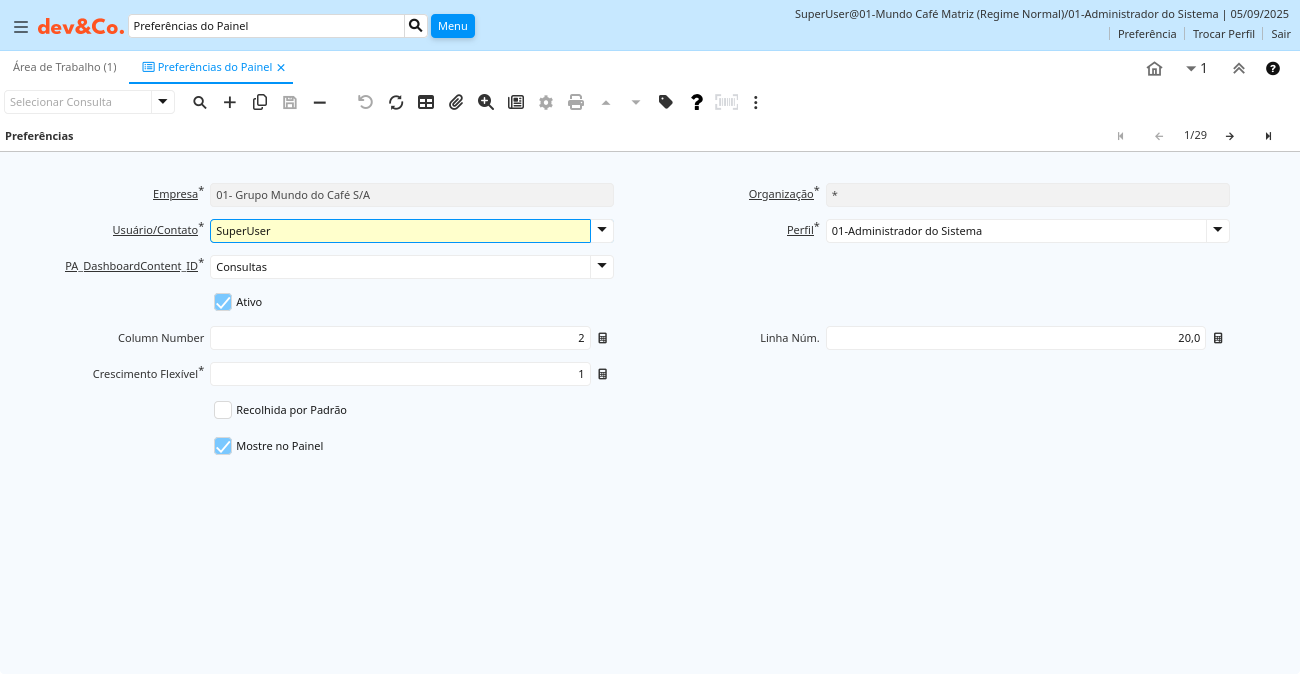This screenshot has width=1300, height=674.
Task: Click the Copy Record icon in toolbar
Action: pyautogui.click(x=260, y=102)
